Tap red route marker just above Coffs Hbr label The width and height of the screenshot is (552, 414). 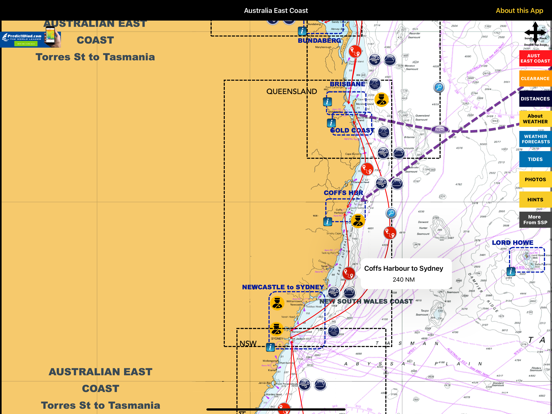[x=367, y=169]
